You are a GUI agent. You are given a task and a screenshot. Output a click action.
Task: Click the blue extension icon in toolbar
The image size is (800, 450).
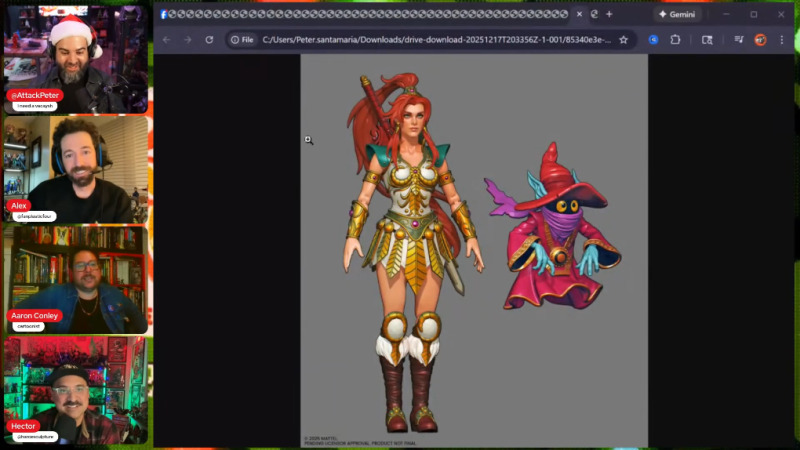(653, 40)
